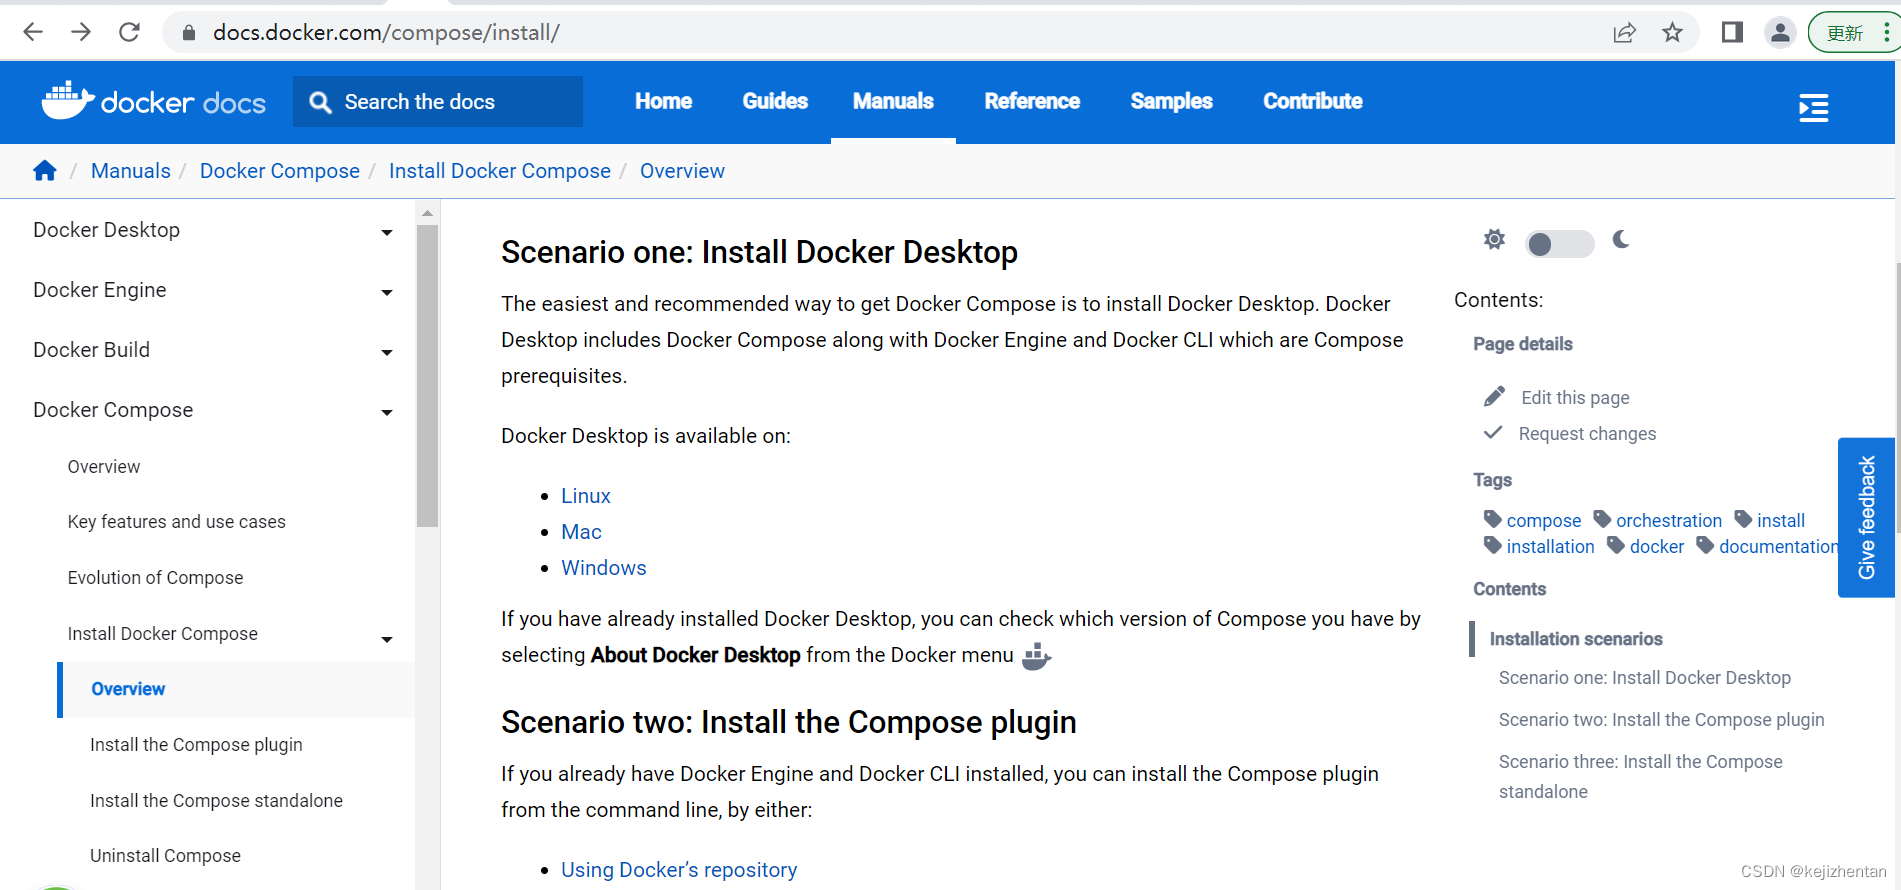This screenshot has width=1901, height=890.
Task: Expand the Docker Build sidebar section
Action: 387,352
